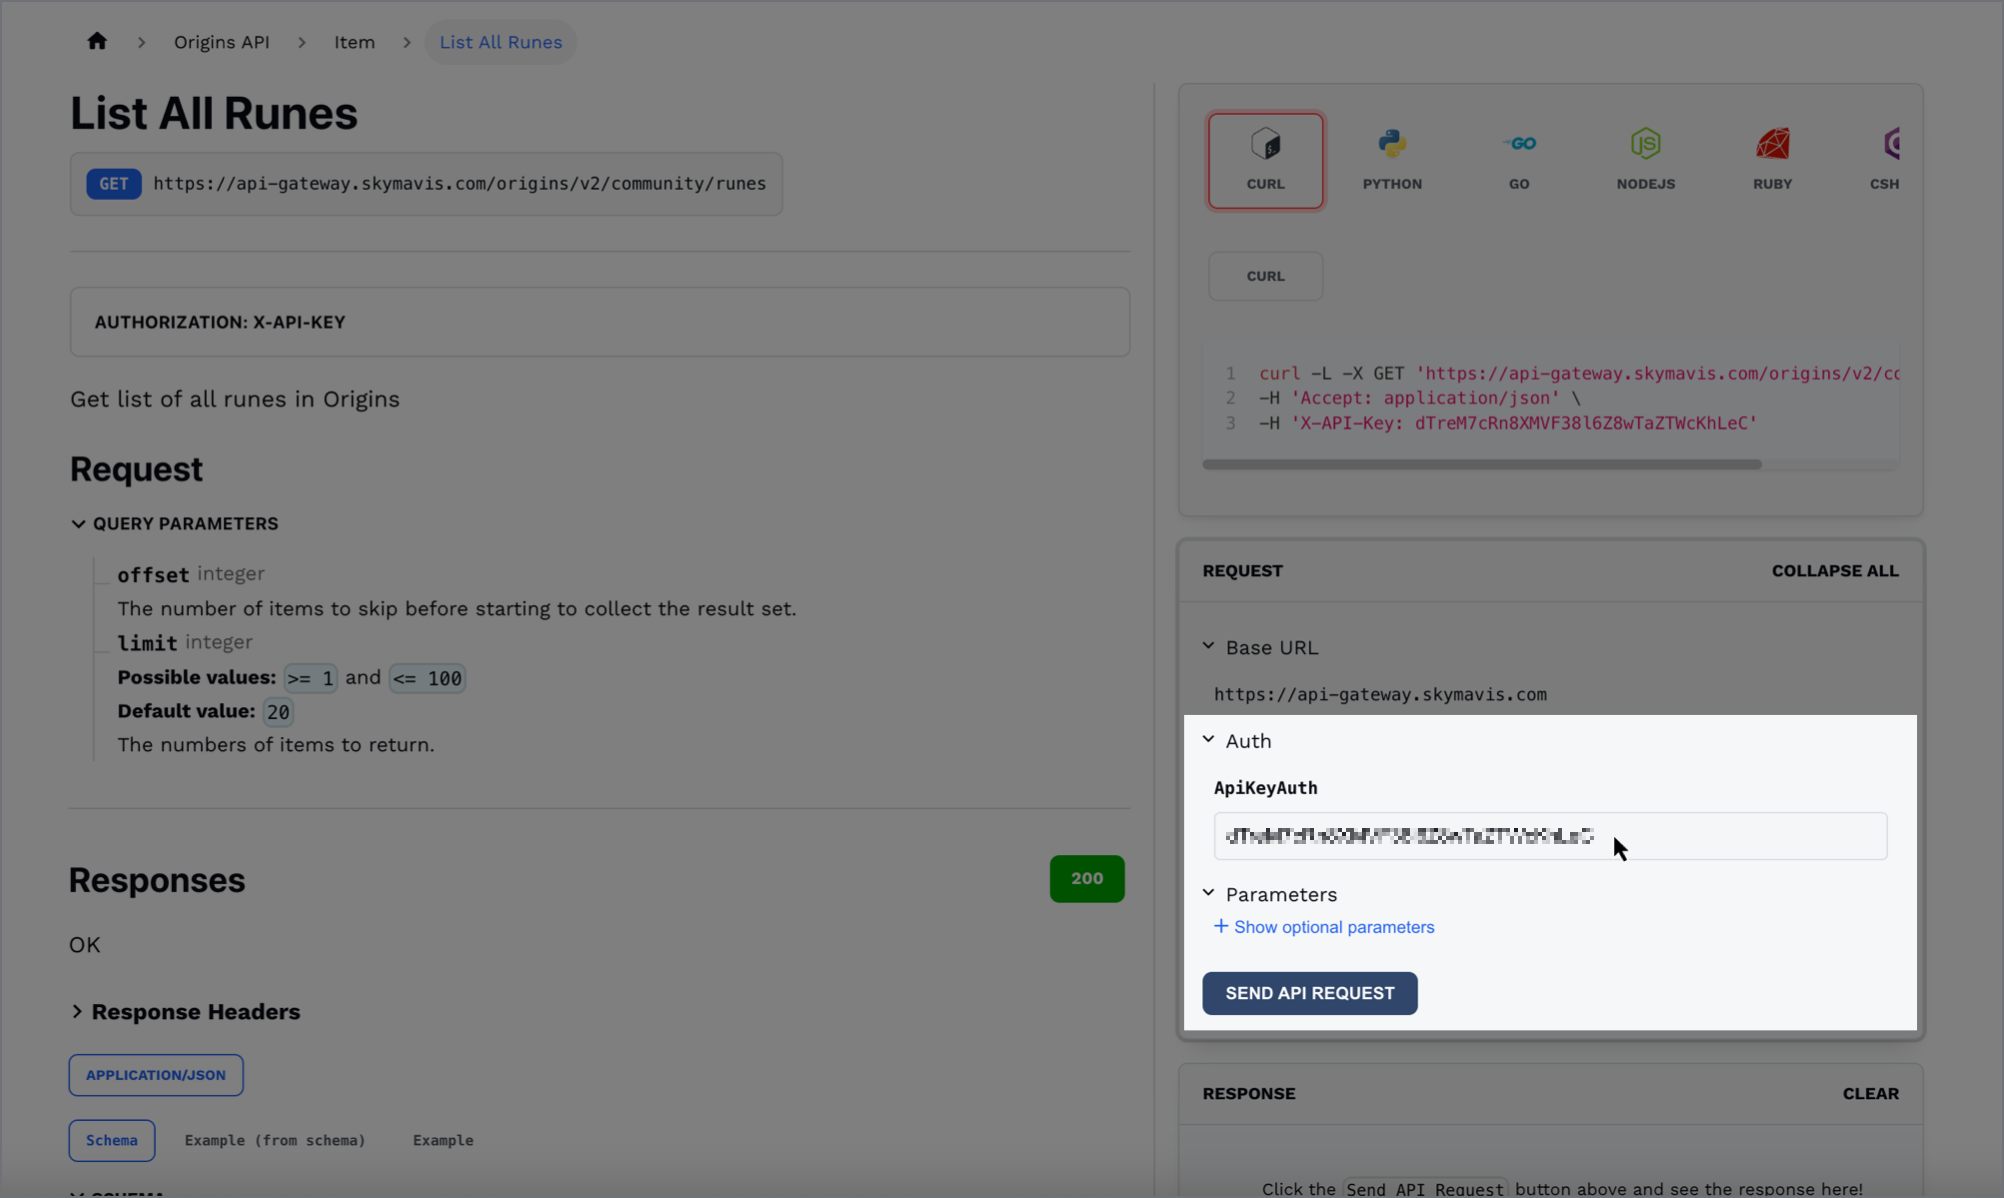Click Show optional parameters link
Screen dimensions: 2004x1198
tap(1324, 927)
